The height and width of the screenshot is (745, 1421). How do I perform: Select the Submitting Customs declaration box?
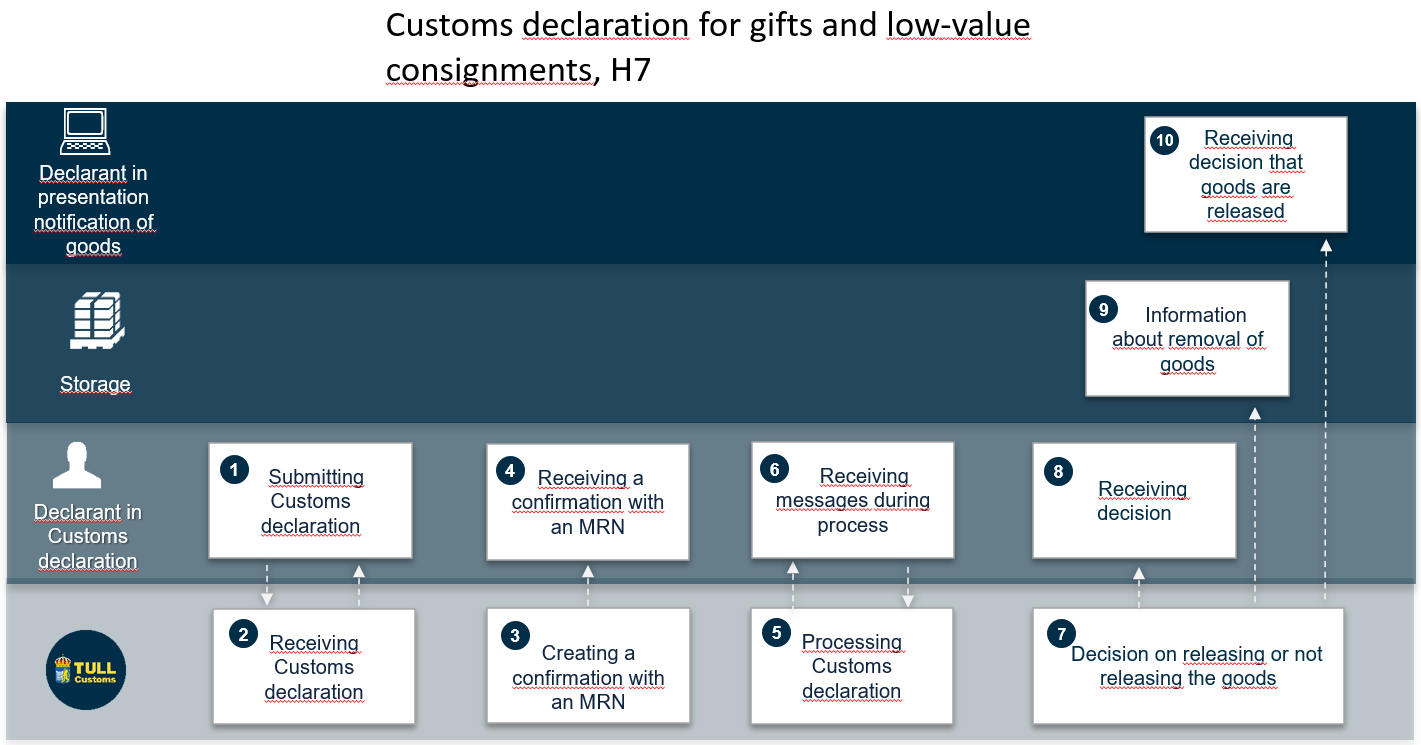(310, 500)
